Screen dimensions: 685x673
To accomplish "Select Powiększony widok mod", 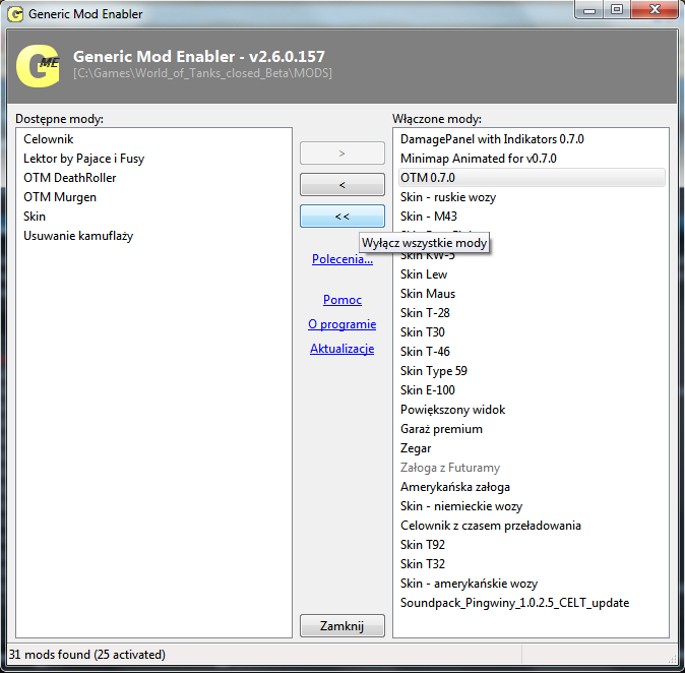I will click(x=453, y=410).
